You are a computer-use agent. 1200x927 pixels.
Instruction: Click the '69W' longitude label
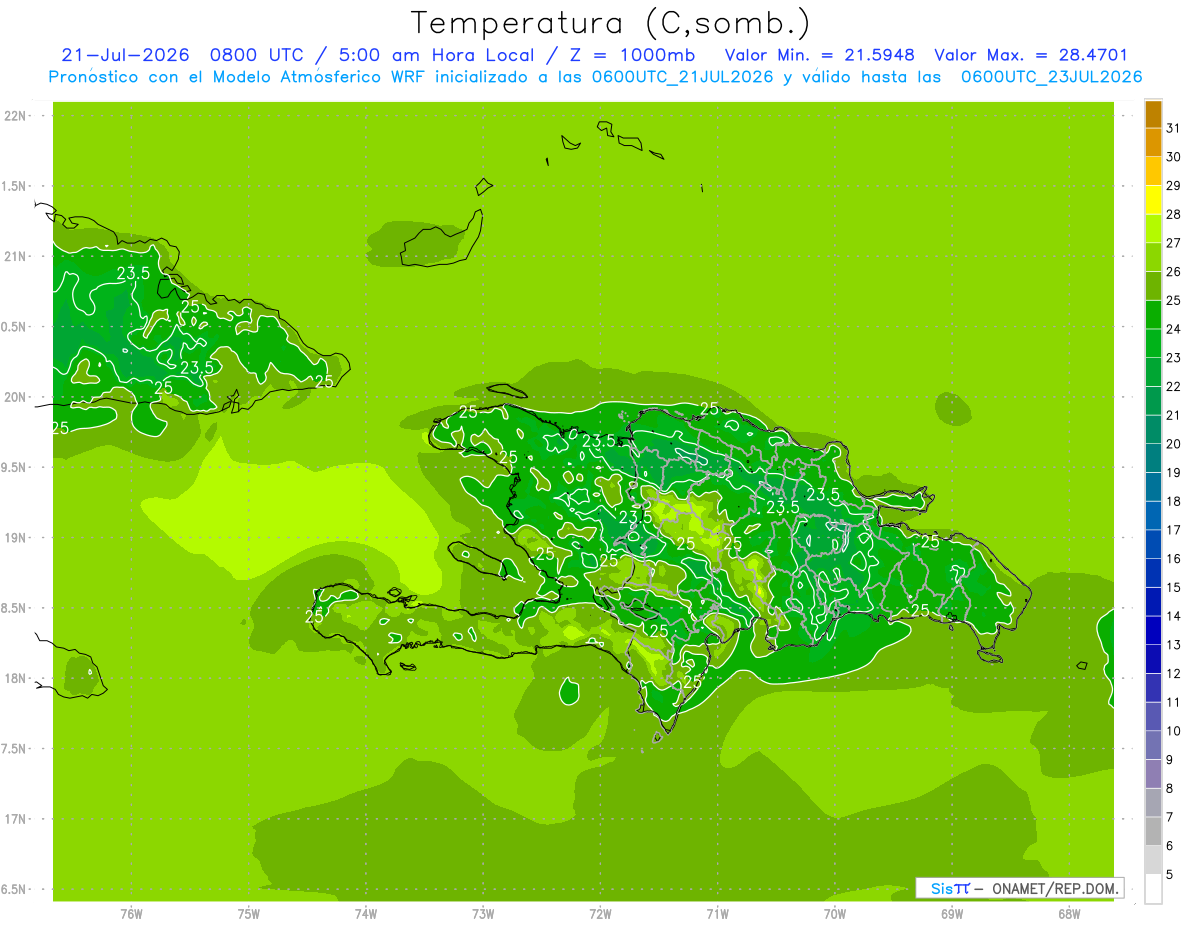[x=952, y=914]
